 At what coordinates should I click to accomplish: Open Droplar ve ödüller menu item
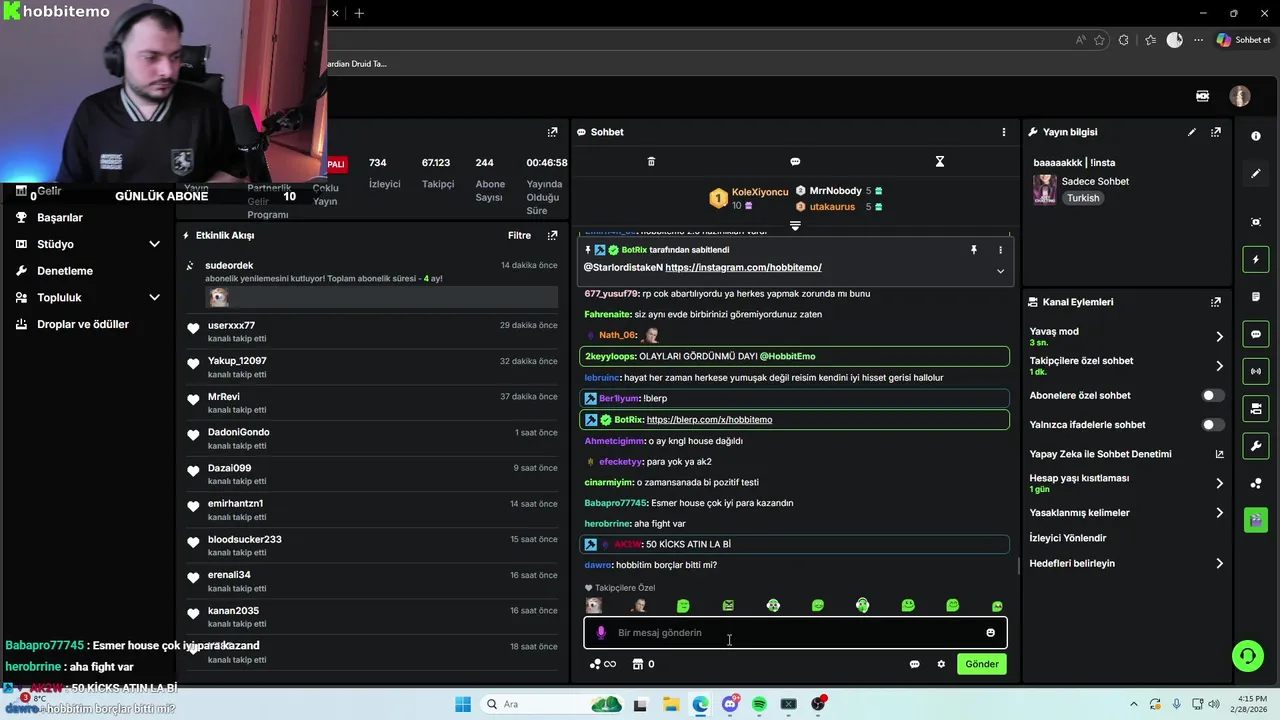click(83, 325)
